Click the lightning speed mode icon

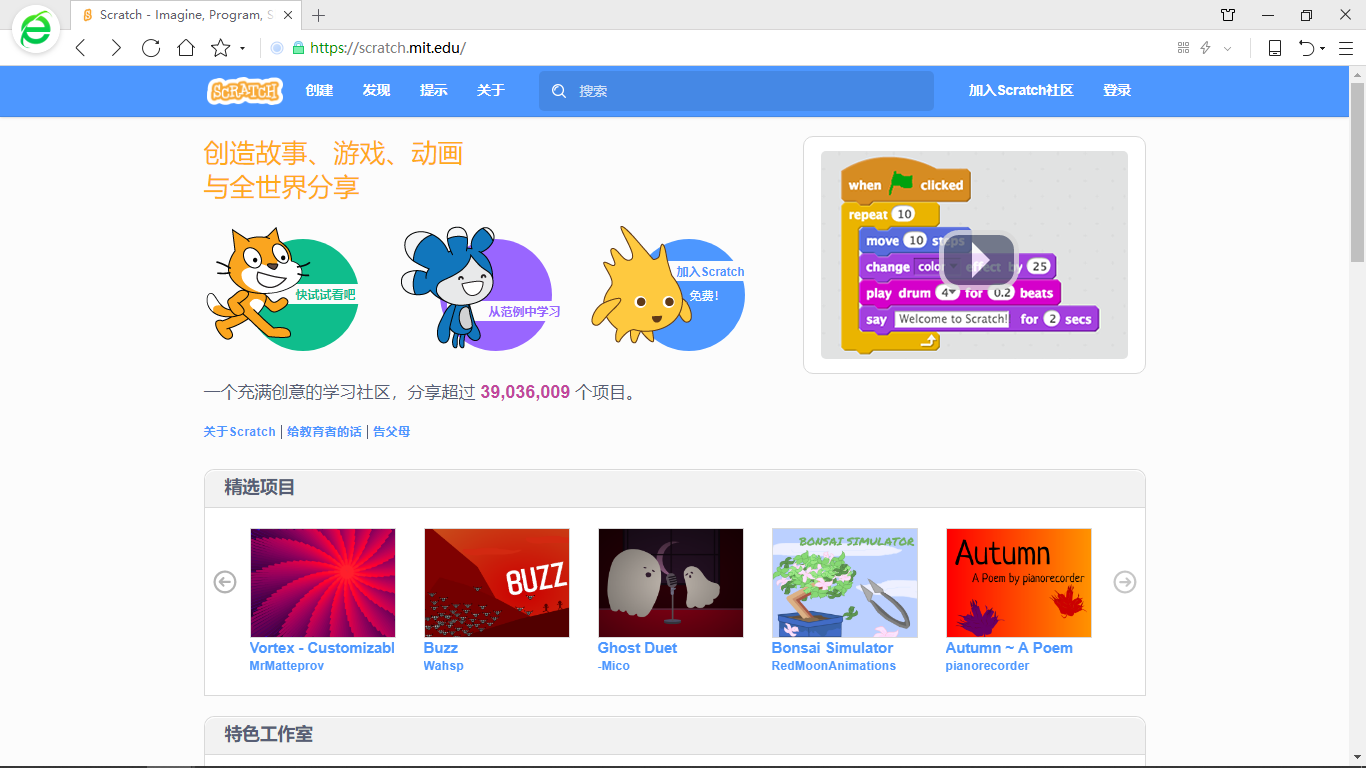[x=1206, y=48]
